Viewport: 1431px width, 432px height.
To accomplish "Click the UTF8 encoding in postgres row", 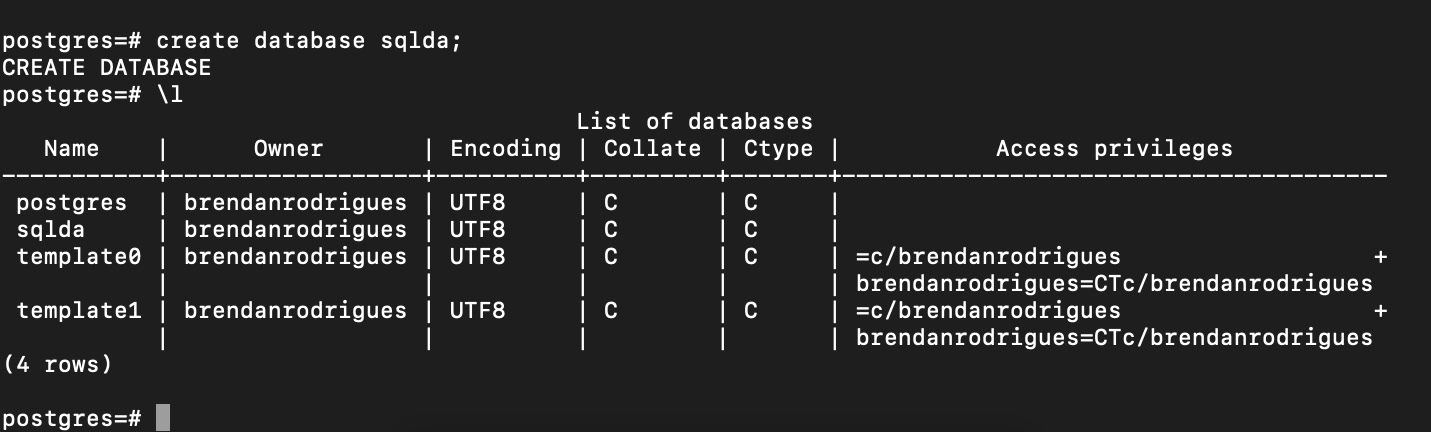I will coord(477,203).
